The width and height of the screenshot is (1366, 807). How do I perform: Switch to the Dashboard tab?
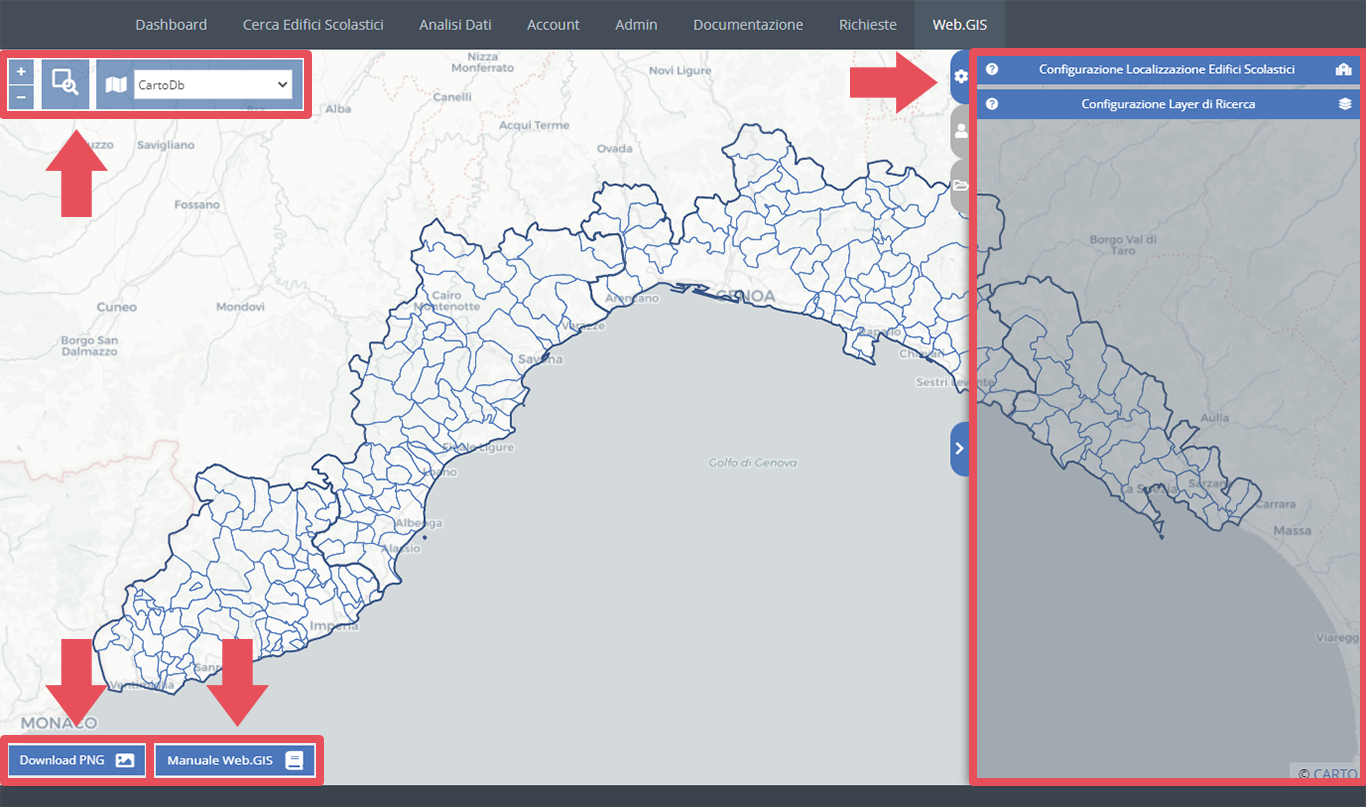coord(170,24)
